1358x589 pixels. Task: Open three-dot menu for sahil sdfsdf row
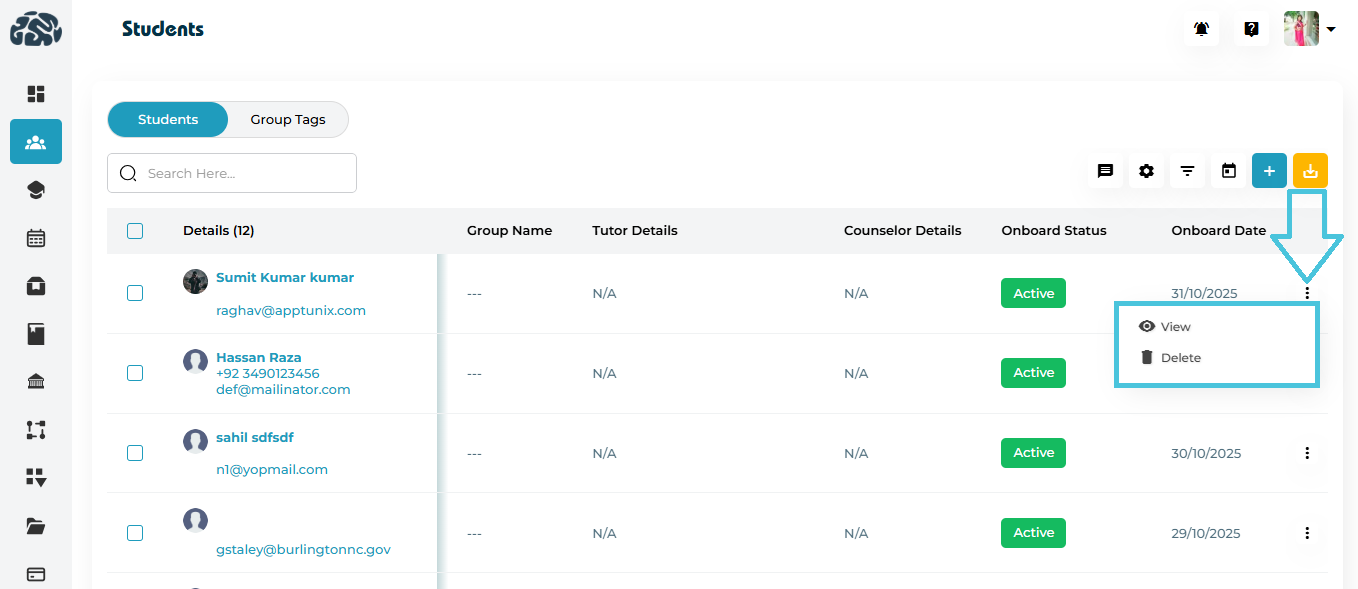1307,453
